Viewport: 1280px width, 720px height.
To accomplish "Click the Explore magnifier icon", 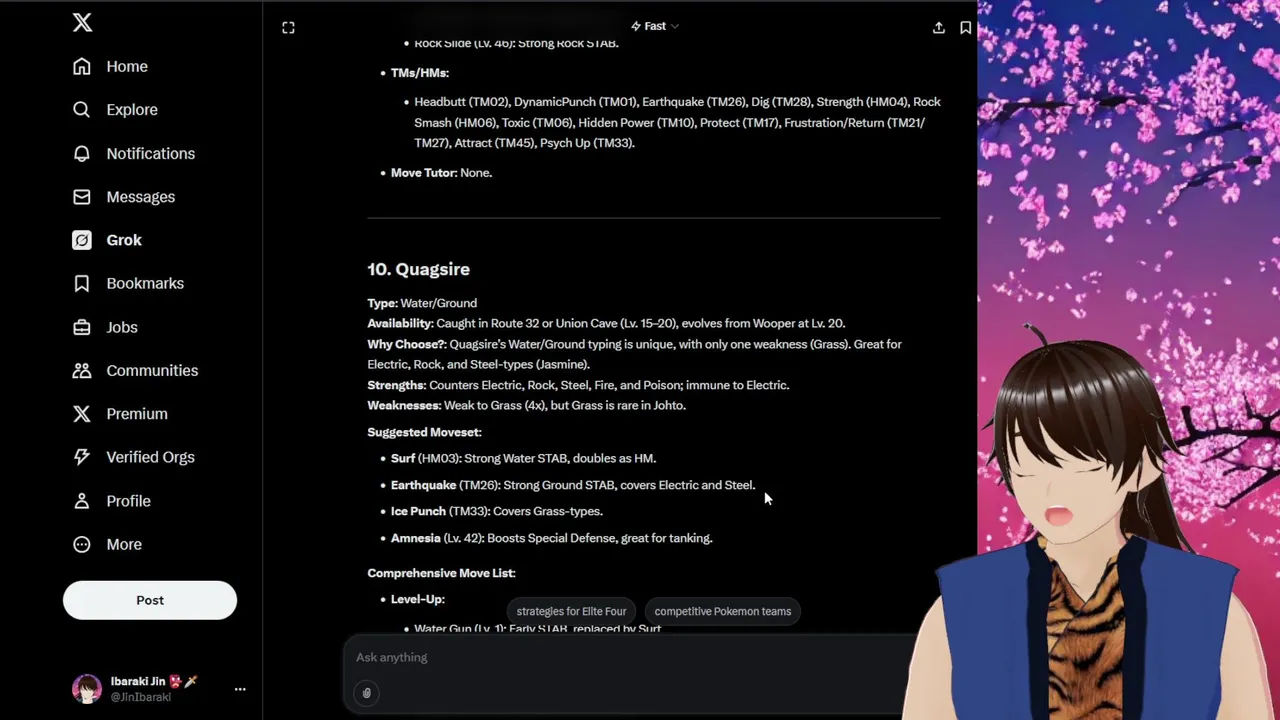I will pyautogui.click(x=82, y=110).
